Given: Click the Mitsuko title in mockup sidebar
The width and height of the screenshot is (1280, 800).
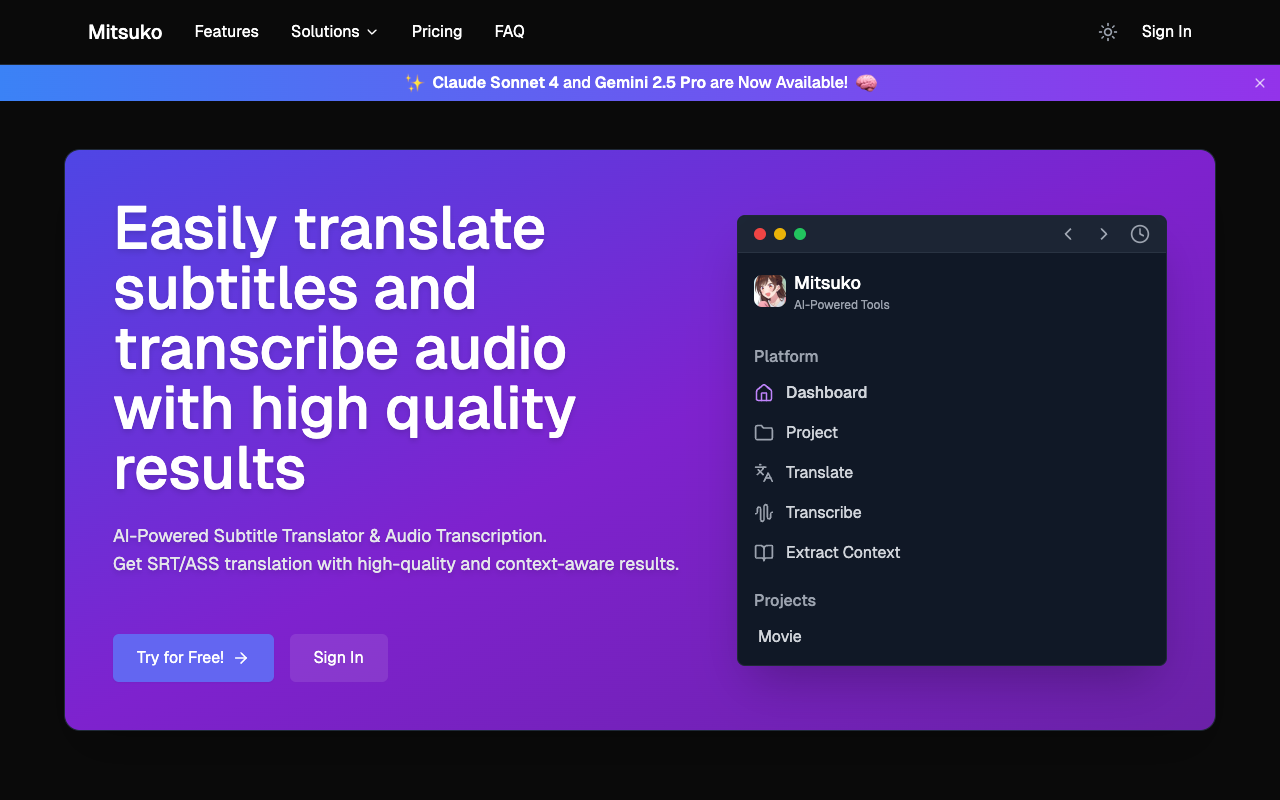Looking at the screenshot, I should 827,283.
